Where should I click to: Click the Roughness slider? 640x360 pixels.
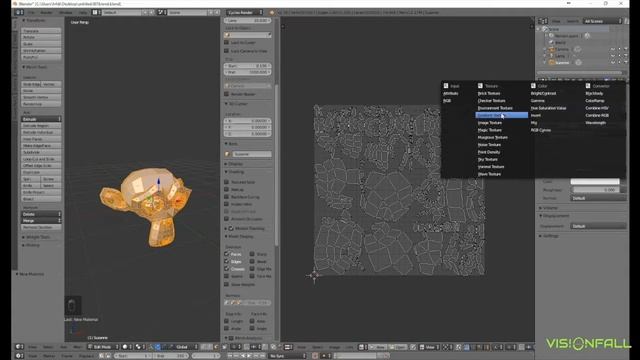(595, 190)
